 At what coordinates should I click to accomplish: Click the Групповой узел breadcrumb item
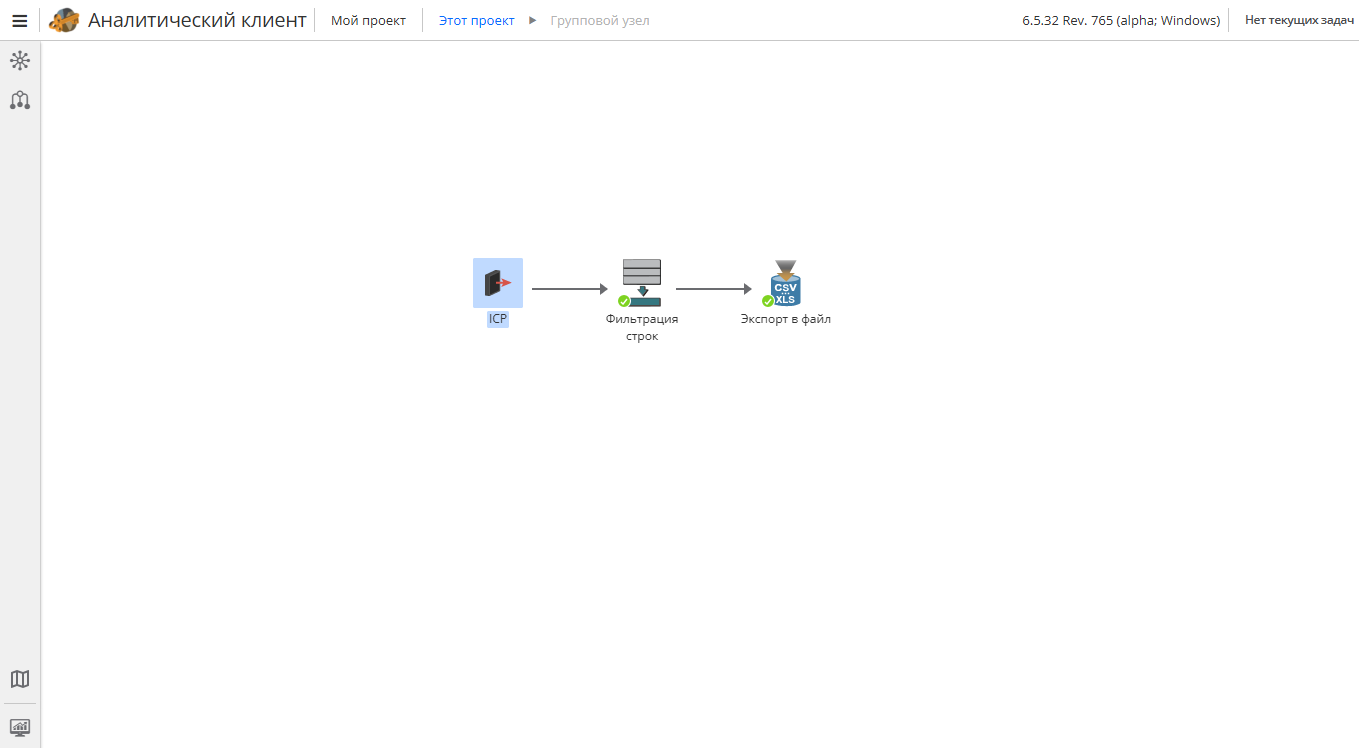600,21
